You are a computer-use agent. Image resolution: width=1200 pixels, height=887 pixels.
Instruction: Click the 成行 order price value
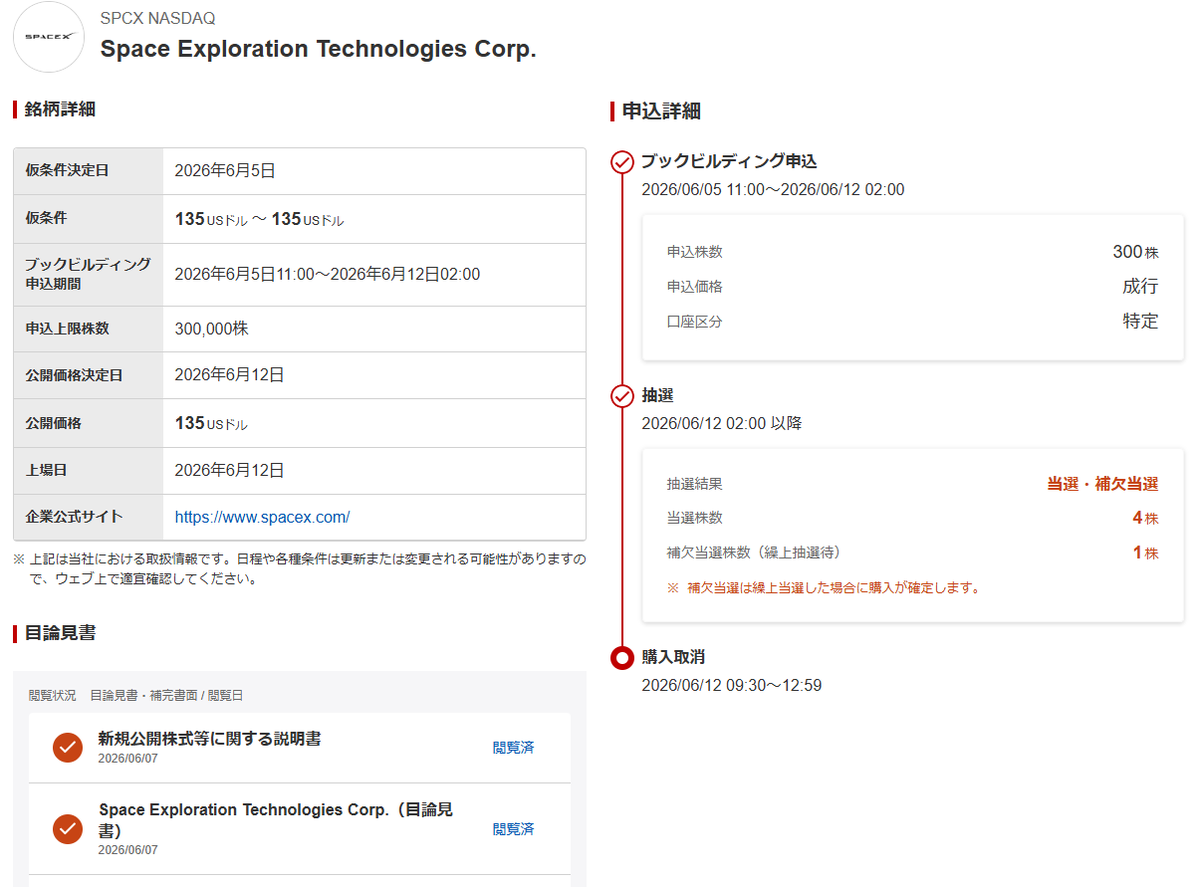pyautogui.click(x=1140, y=287)
